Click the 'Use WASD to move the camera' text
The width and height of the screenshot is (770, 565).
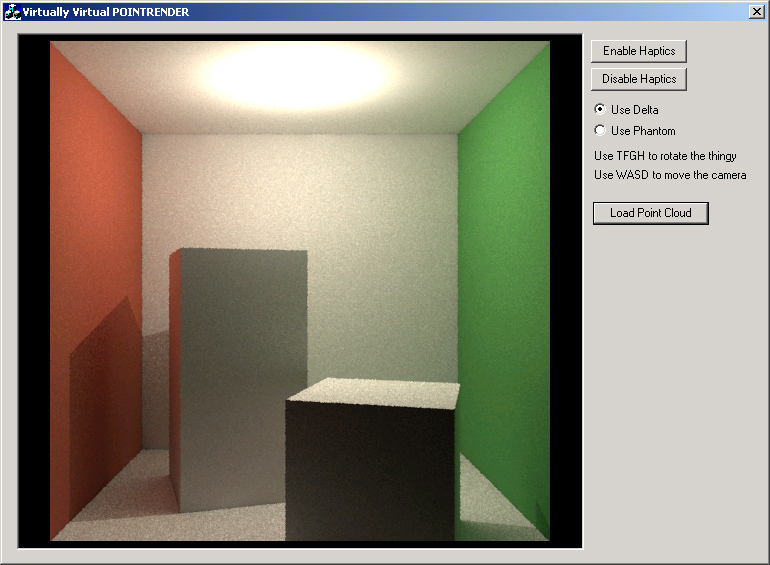click(x=670, y=176)
